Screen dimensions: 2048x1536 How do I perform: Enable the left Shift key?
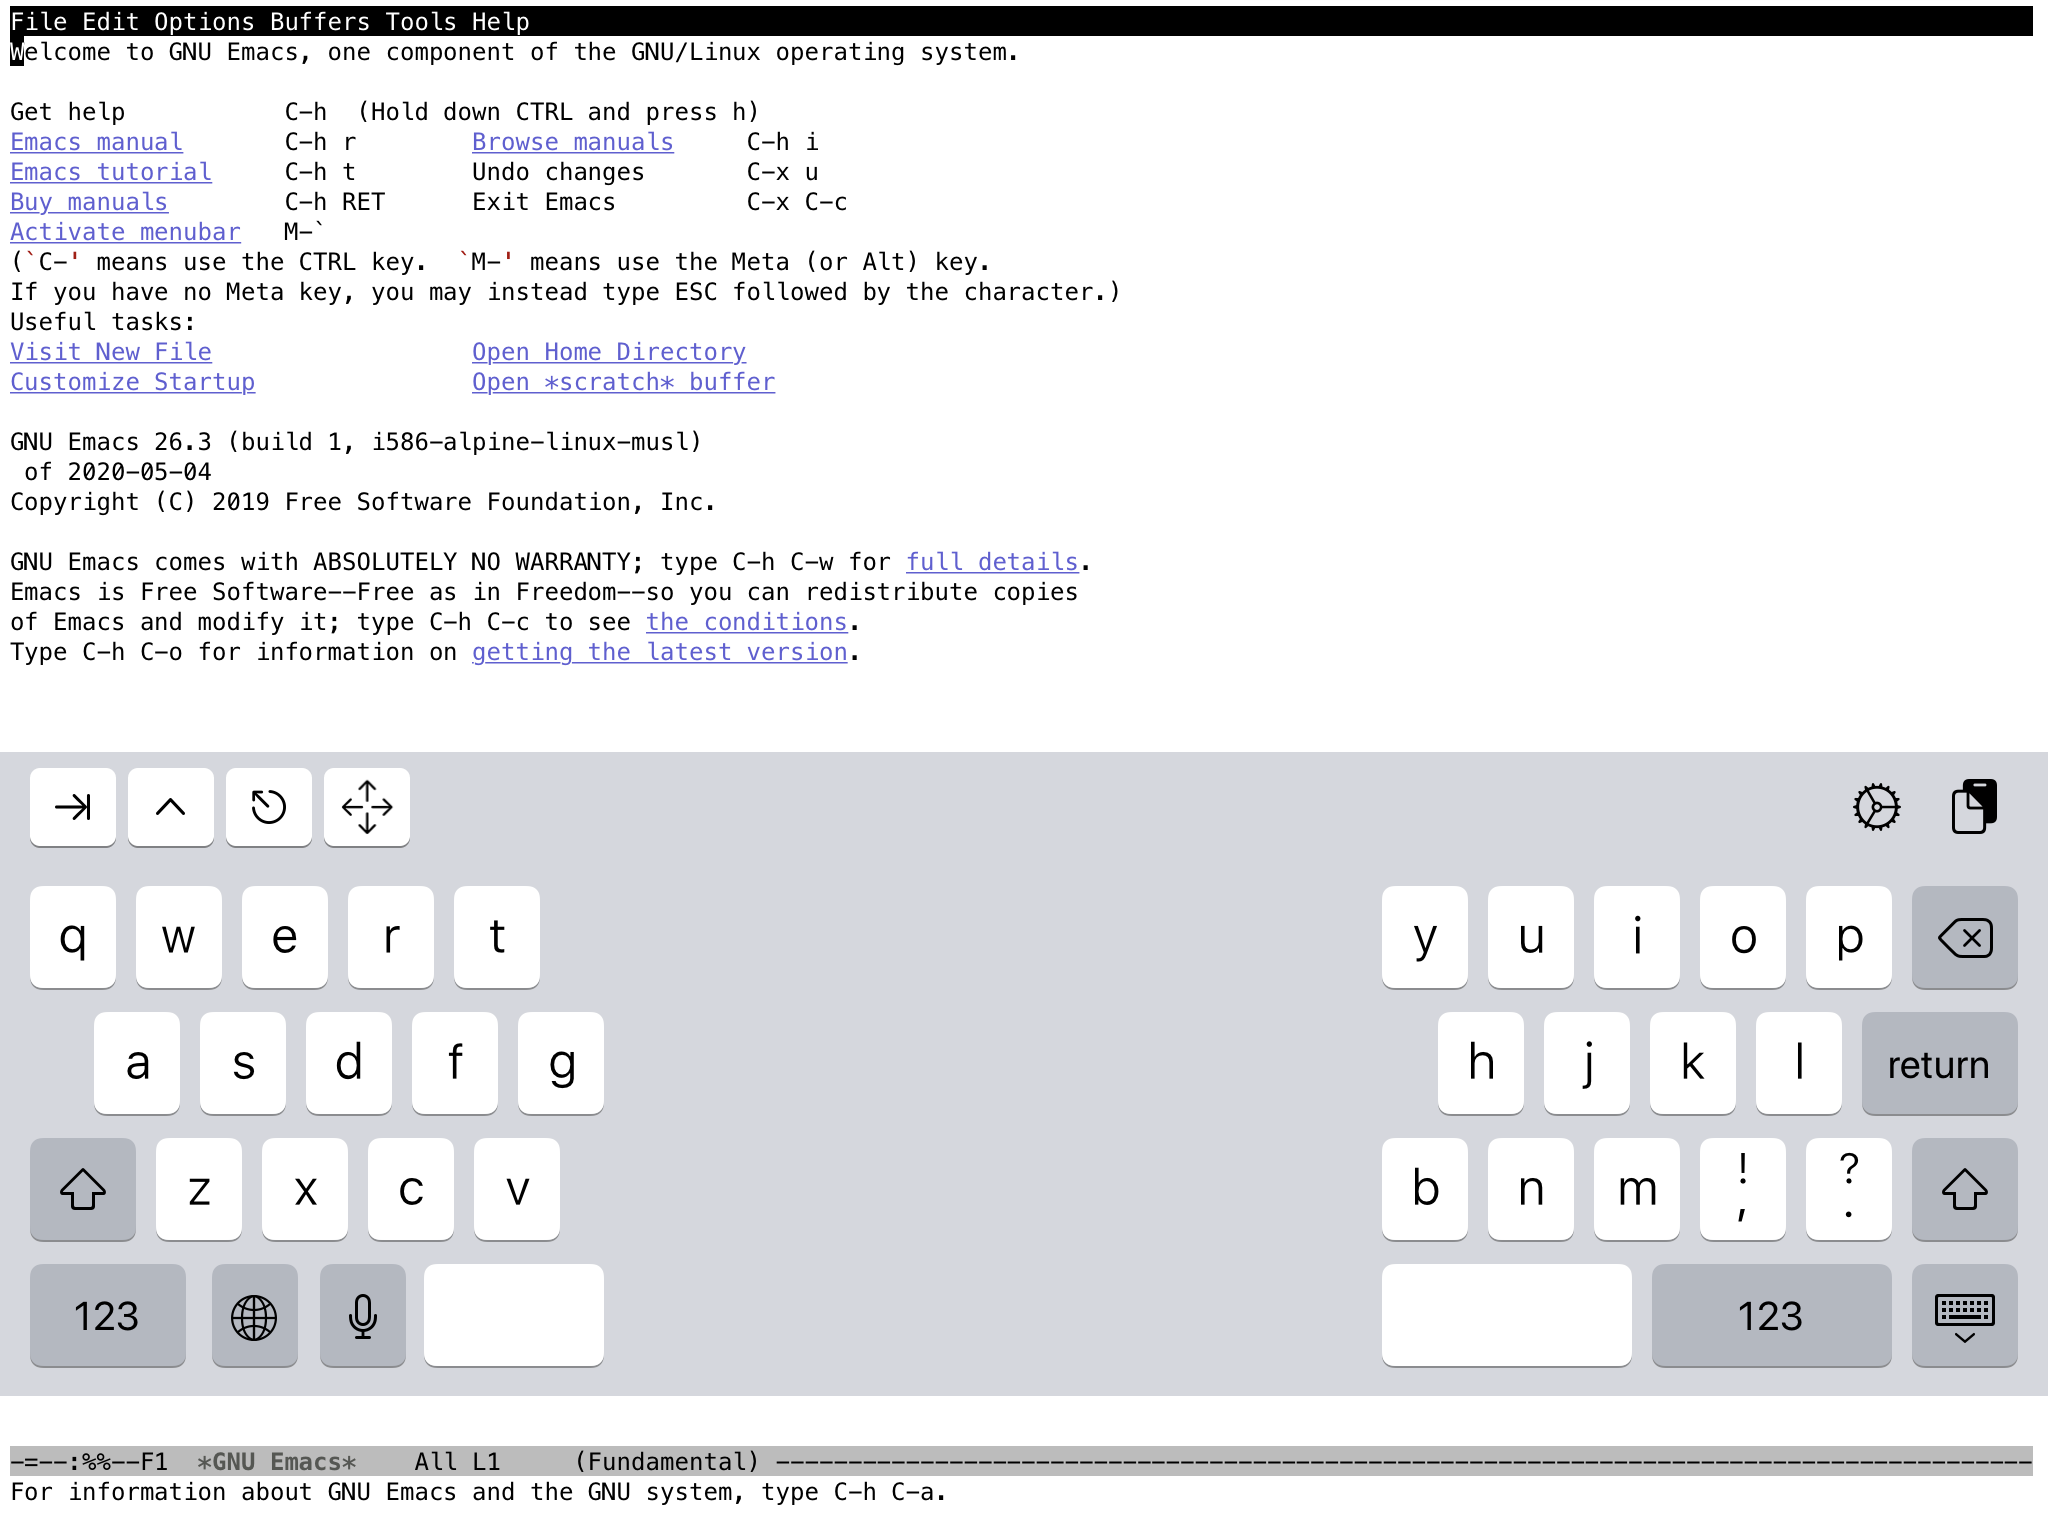82,1190
